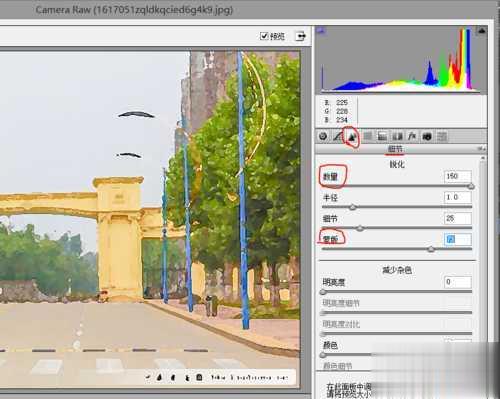This screenshot has width=500, height=399.
Task: Toggle the 预览 preview checkbox
Action: pyautogui.click(x=264, y=36)
